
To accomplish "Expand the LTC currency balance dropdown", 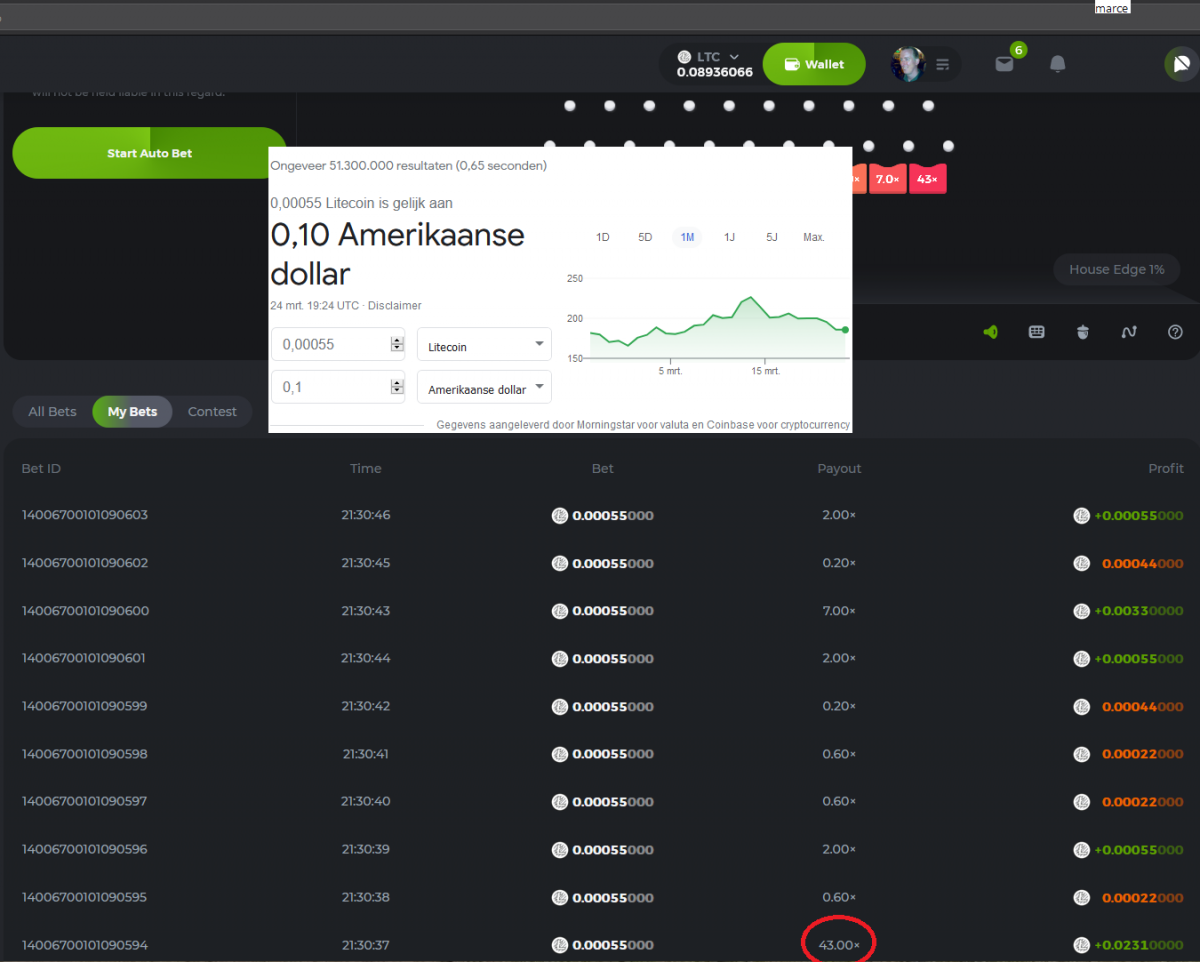I will point(714,64).
